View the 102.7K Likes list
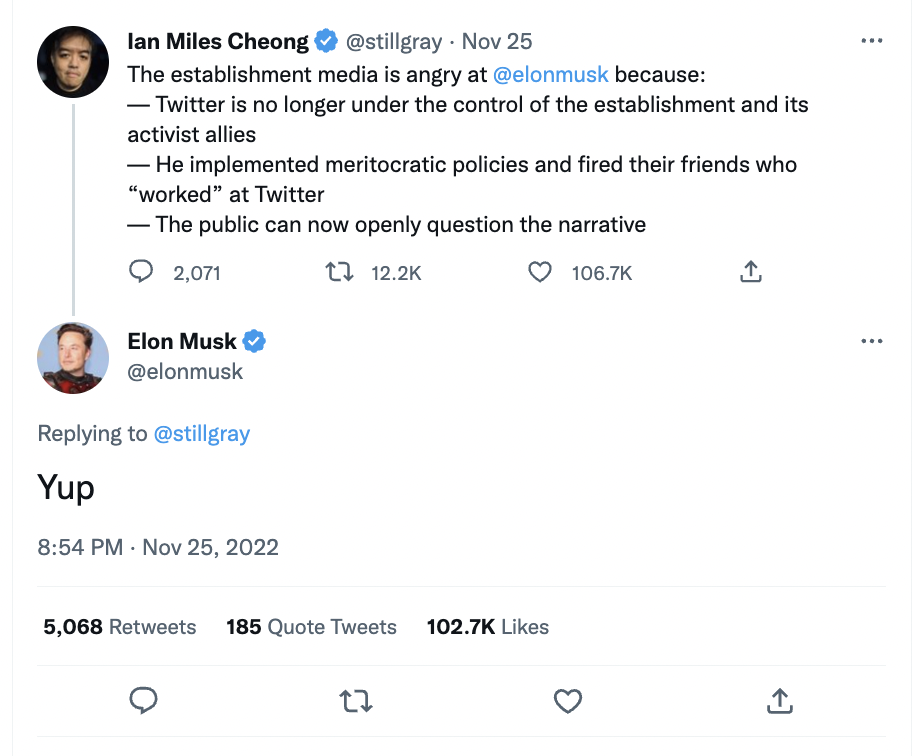 pyautogui.click(x=487, y=627)
